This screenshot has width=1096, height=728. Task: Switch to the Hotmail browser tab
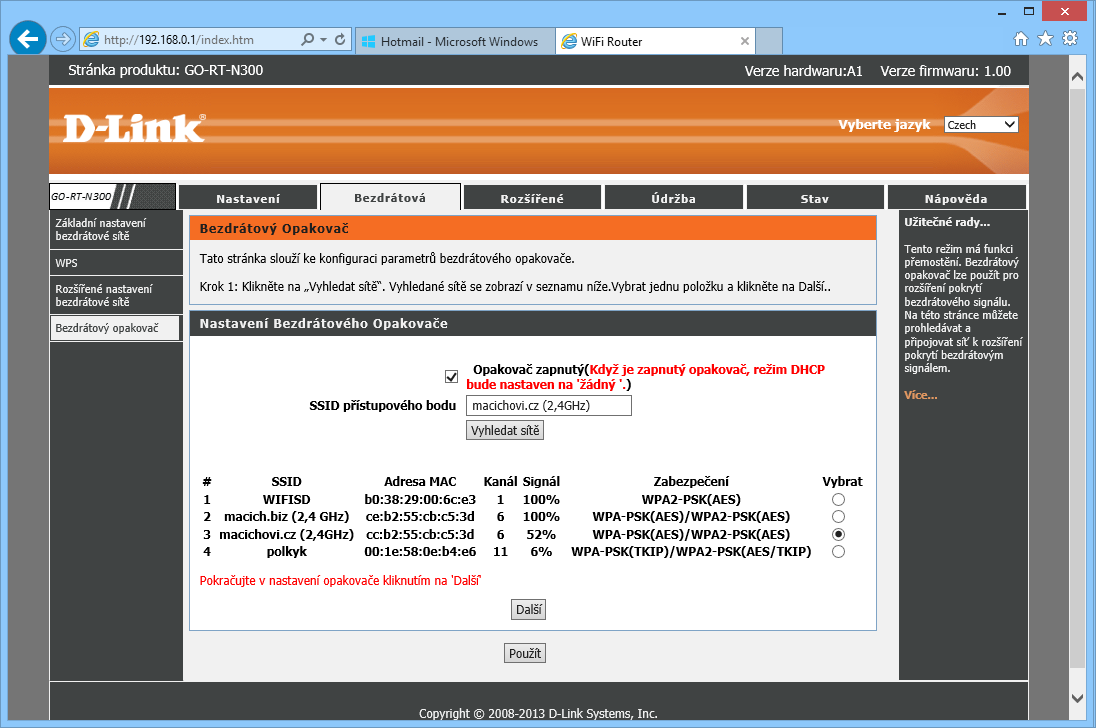[450, 41]
